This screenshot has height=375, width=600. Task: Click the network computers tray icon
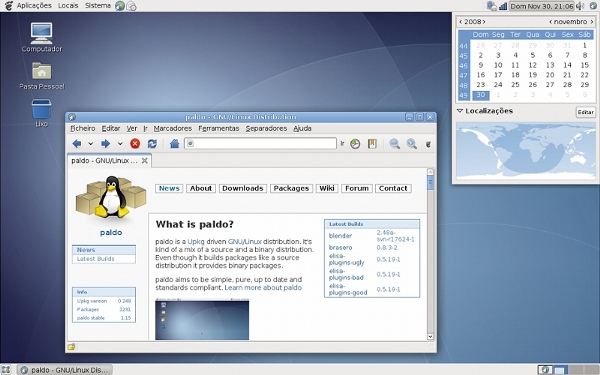(x=492, y=6)
